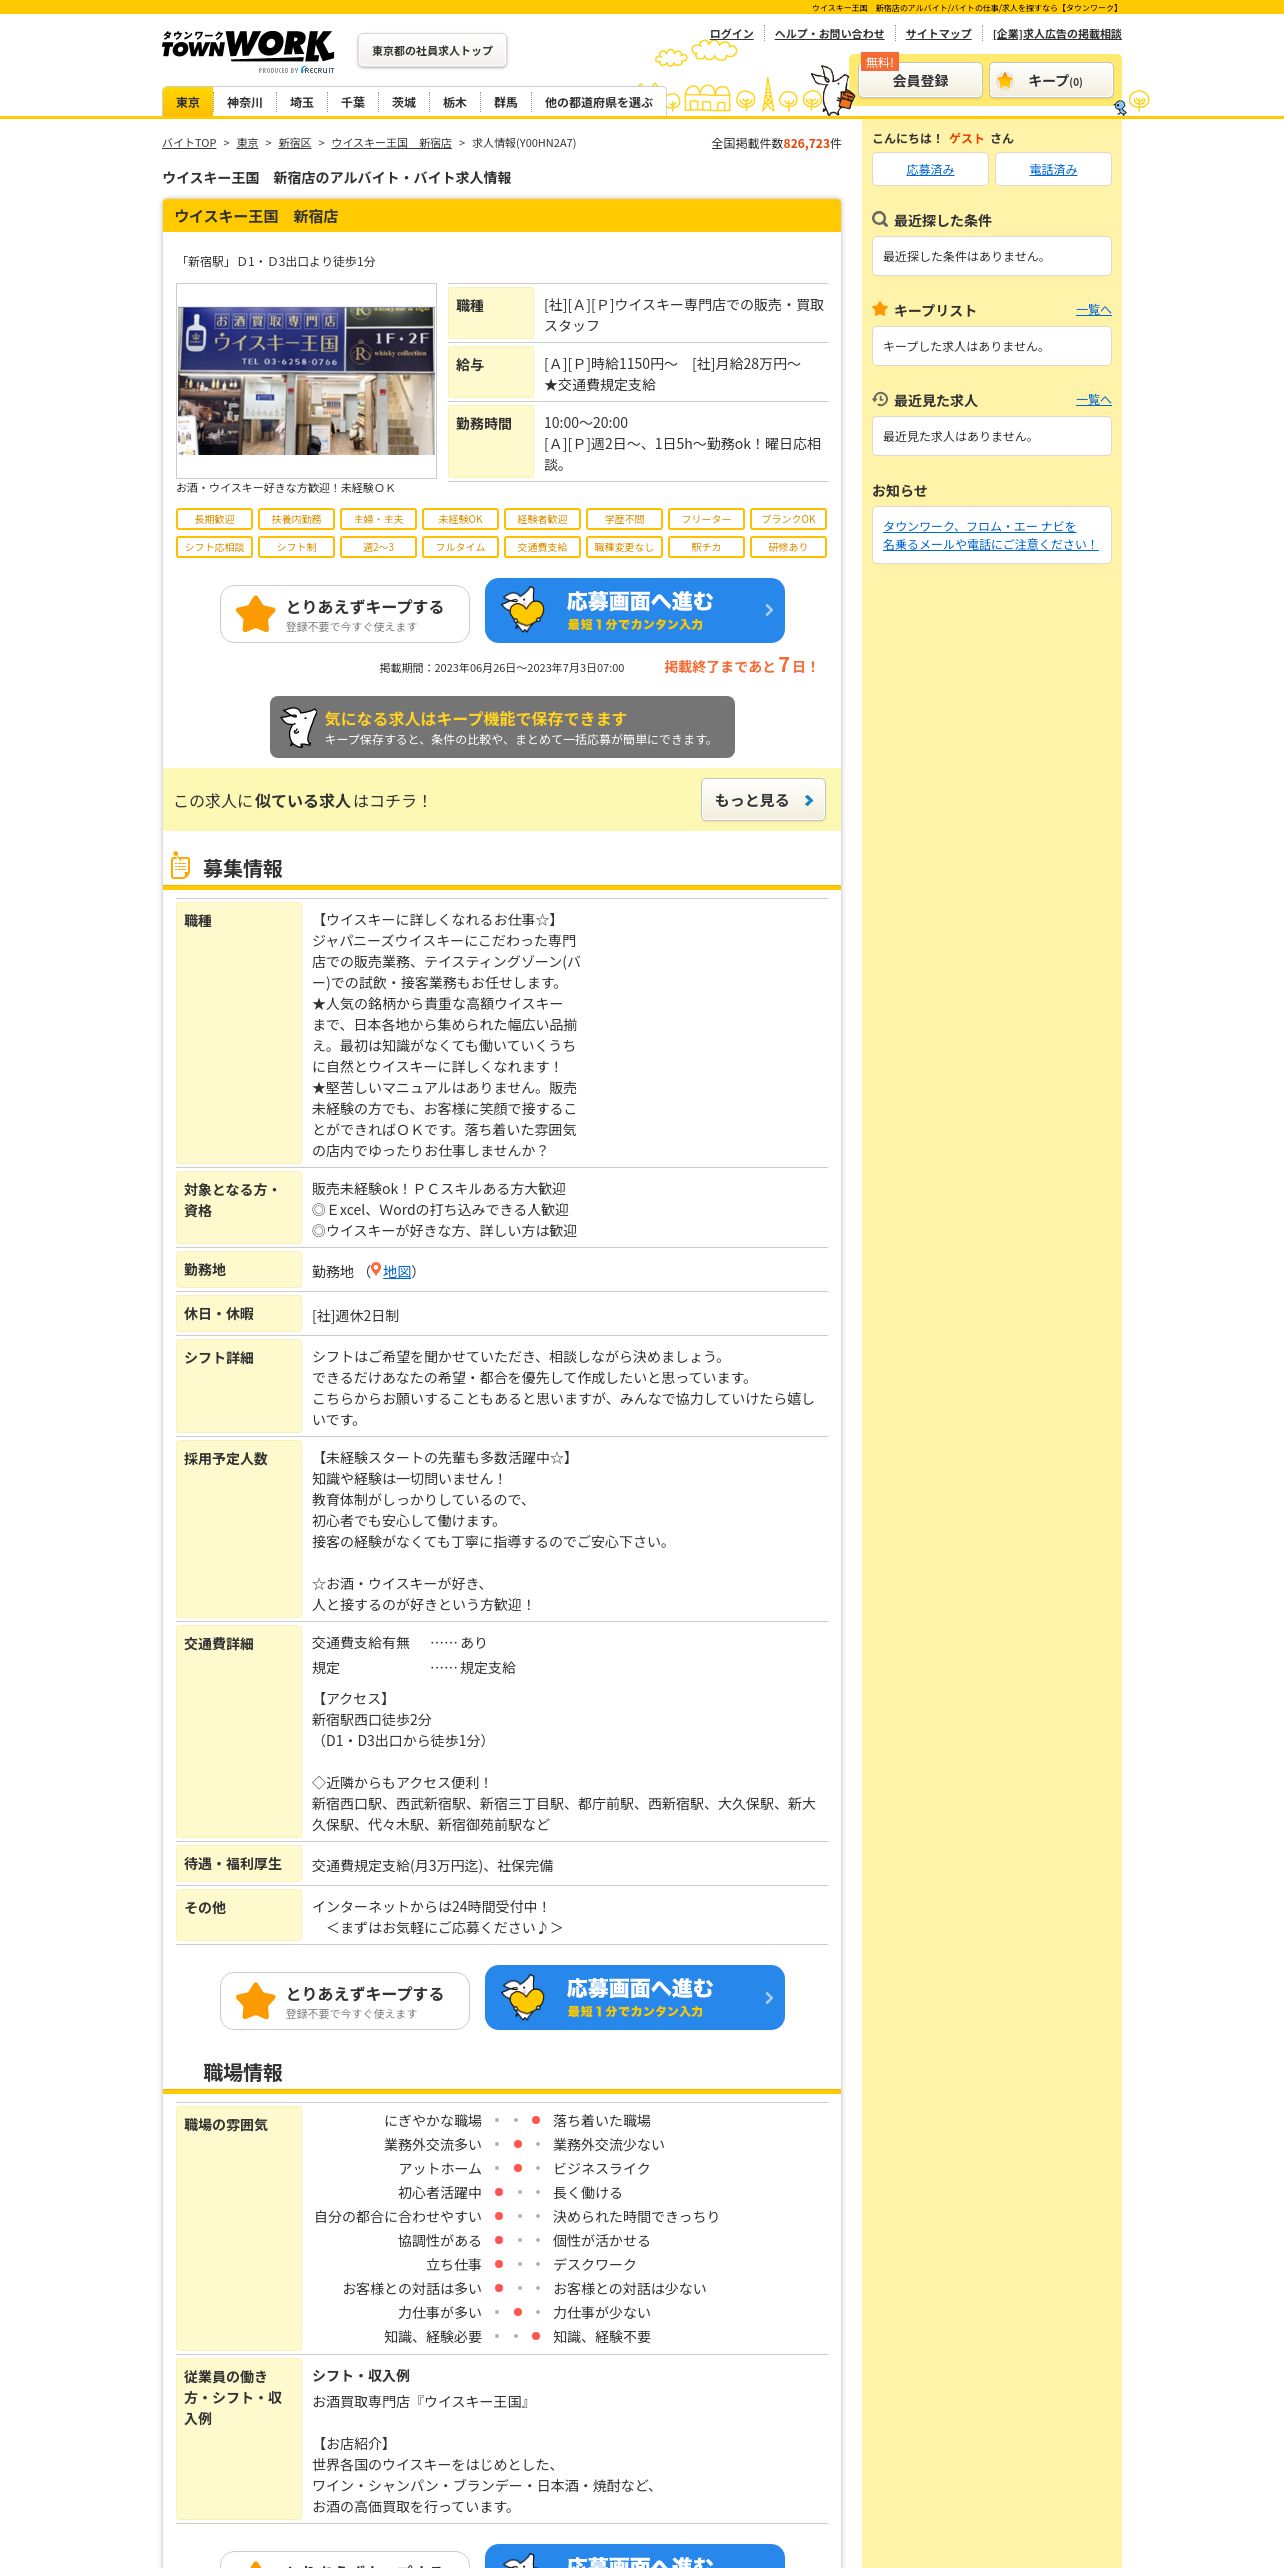
Task: Click the 826,723 listing count
Action: [807, 143]
